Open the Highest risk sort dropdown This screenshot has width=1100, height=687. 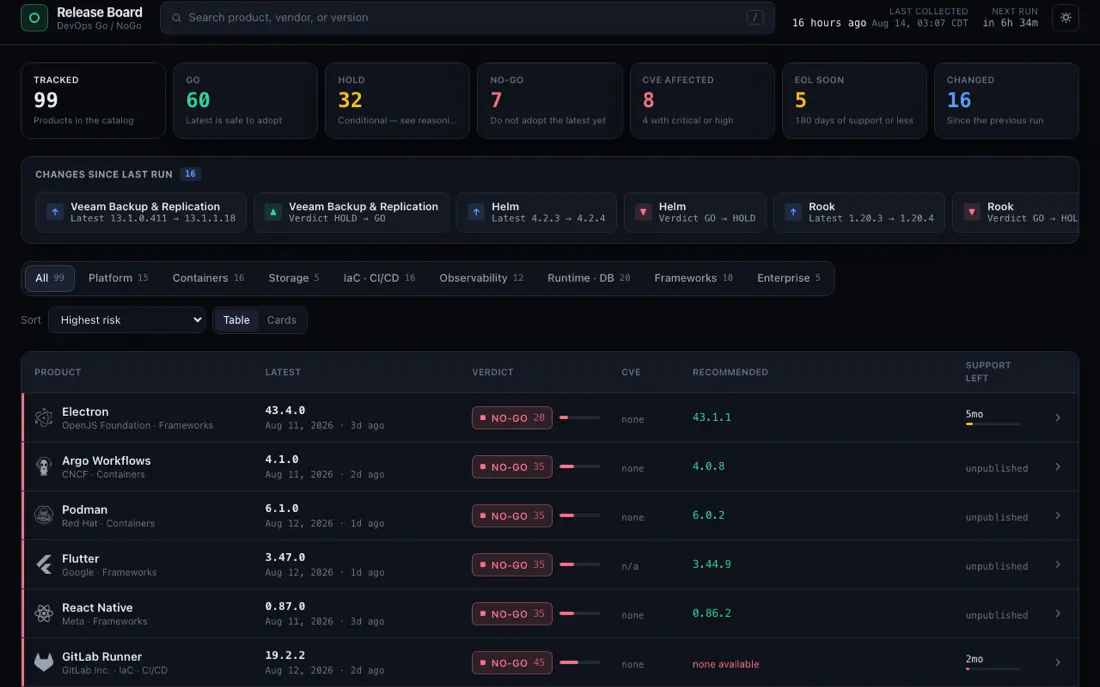pos(127,320)
